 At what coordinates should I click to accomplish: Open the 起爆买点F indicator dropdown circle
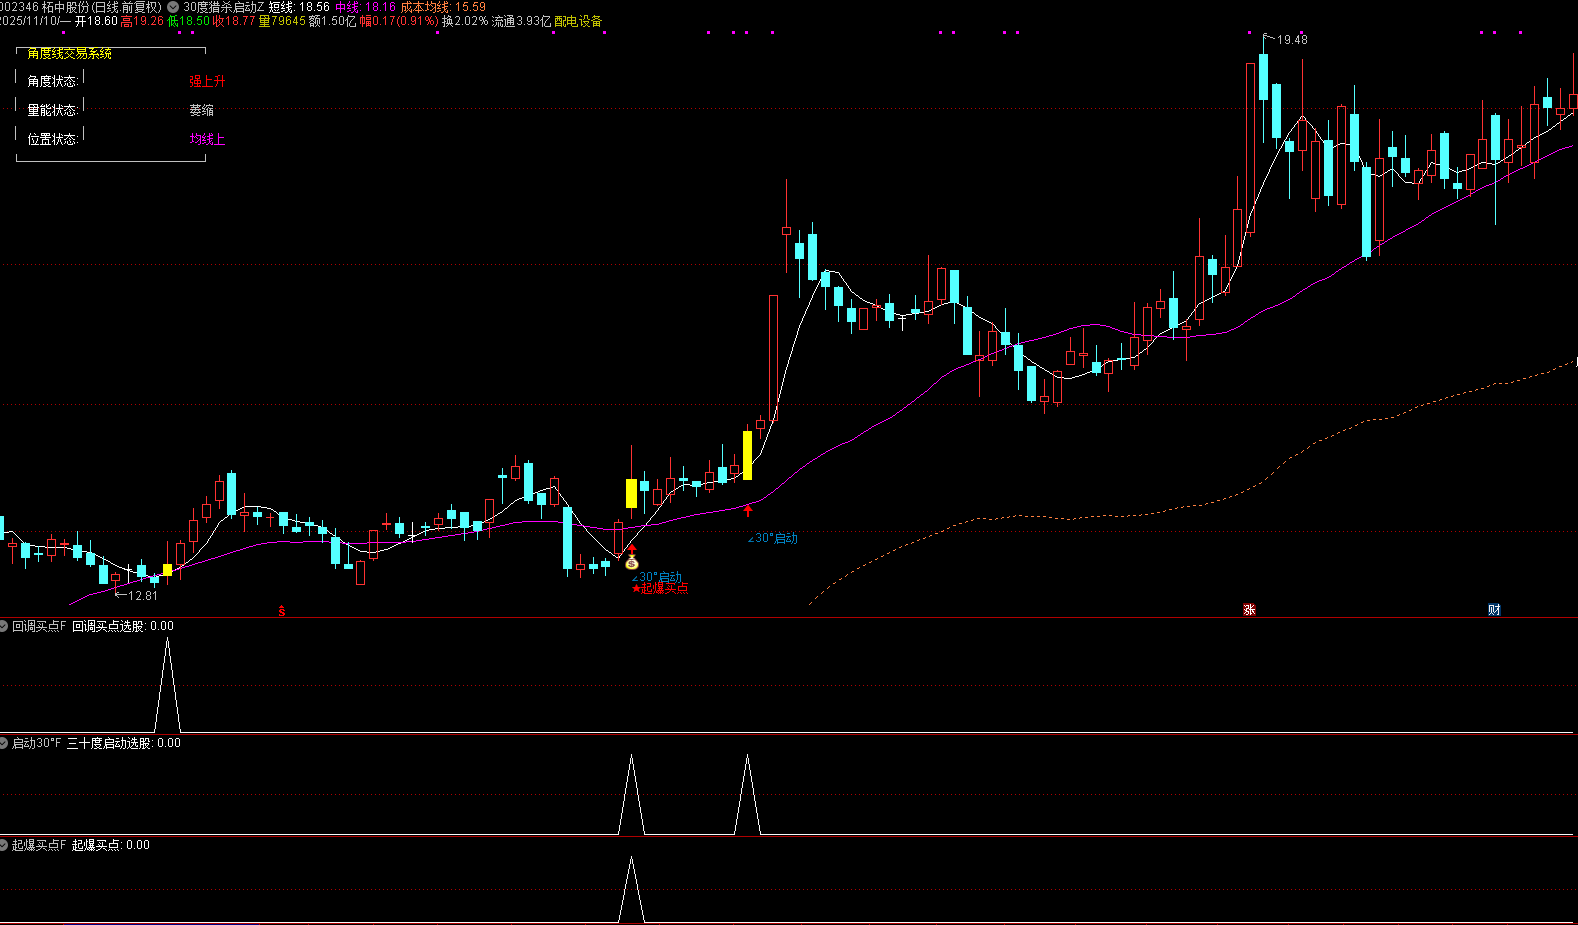point(4,845)
